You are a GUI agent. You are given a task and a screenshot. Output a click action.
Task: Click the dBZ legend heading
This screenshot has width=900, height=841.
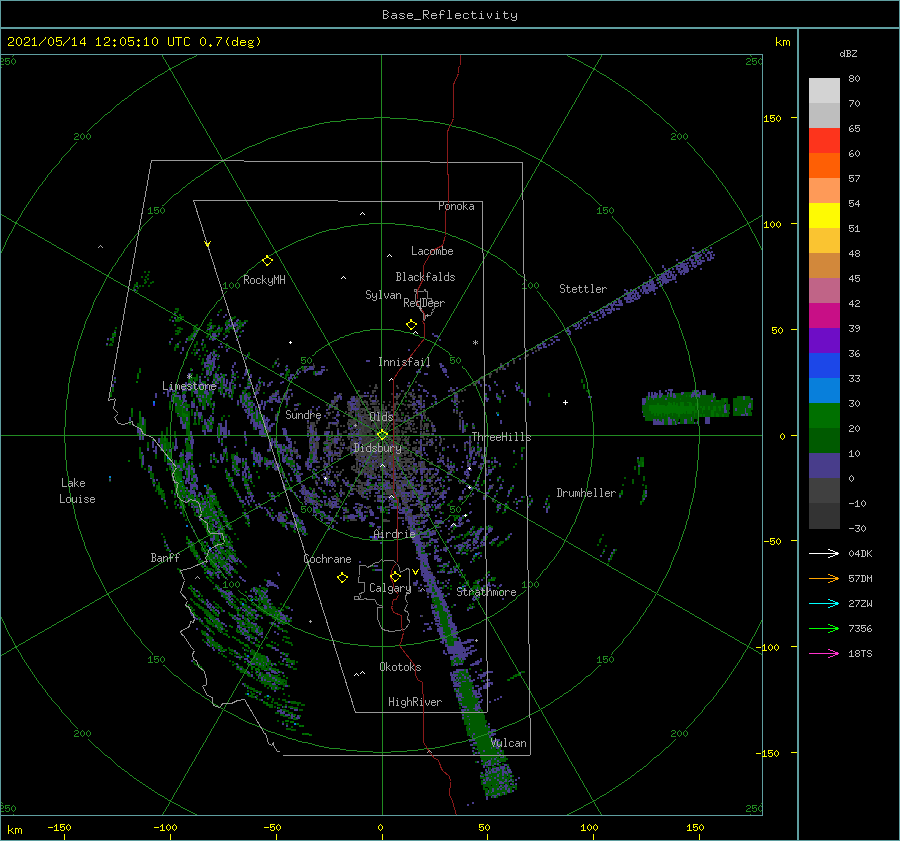[848, 54]
